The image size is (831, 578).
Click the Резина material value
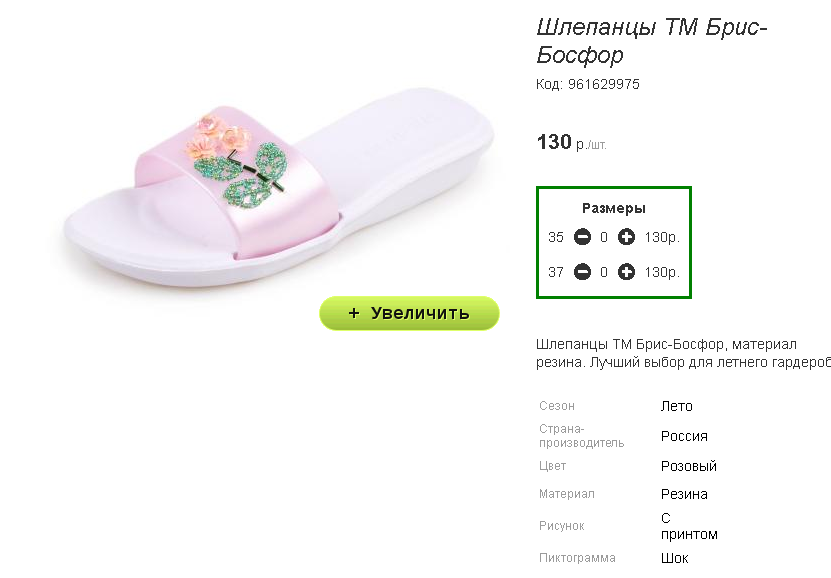point(684,494)
